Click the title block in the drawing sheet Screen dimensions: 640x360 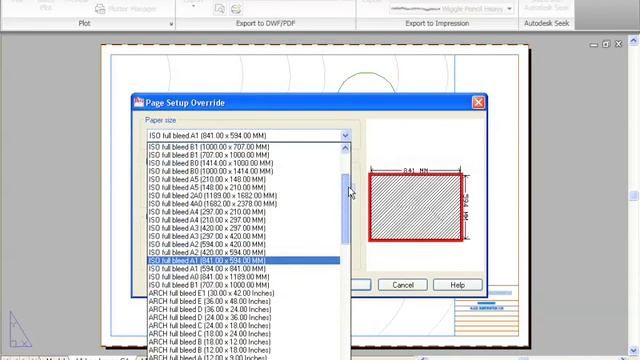pyautogui.click(x=487, y=310)
